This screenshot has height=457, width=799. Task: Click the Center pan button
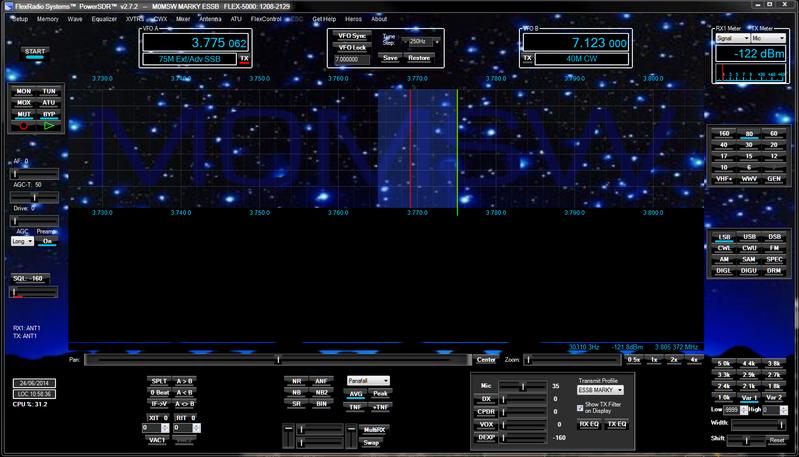pyautogui.click(x=486, y=360)
